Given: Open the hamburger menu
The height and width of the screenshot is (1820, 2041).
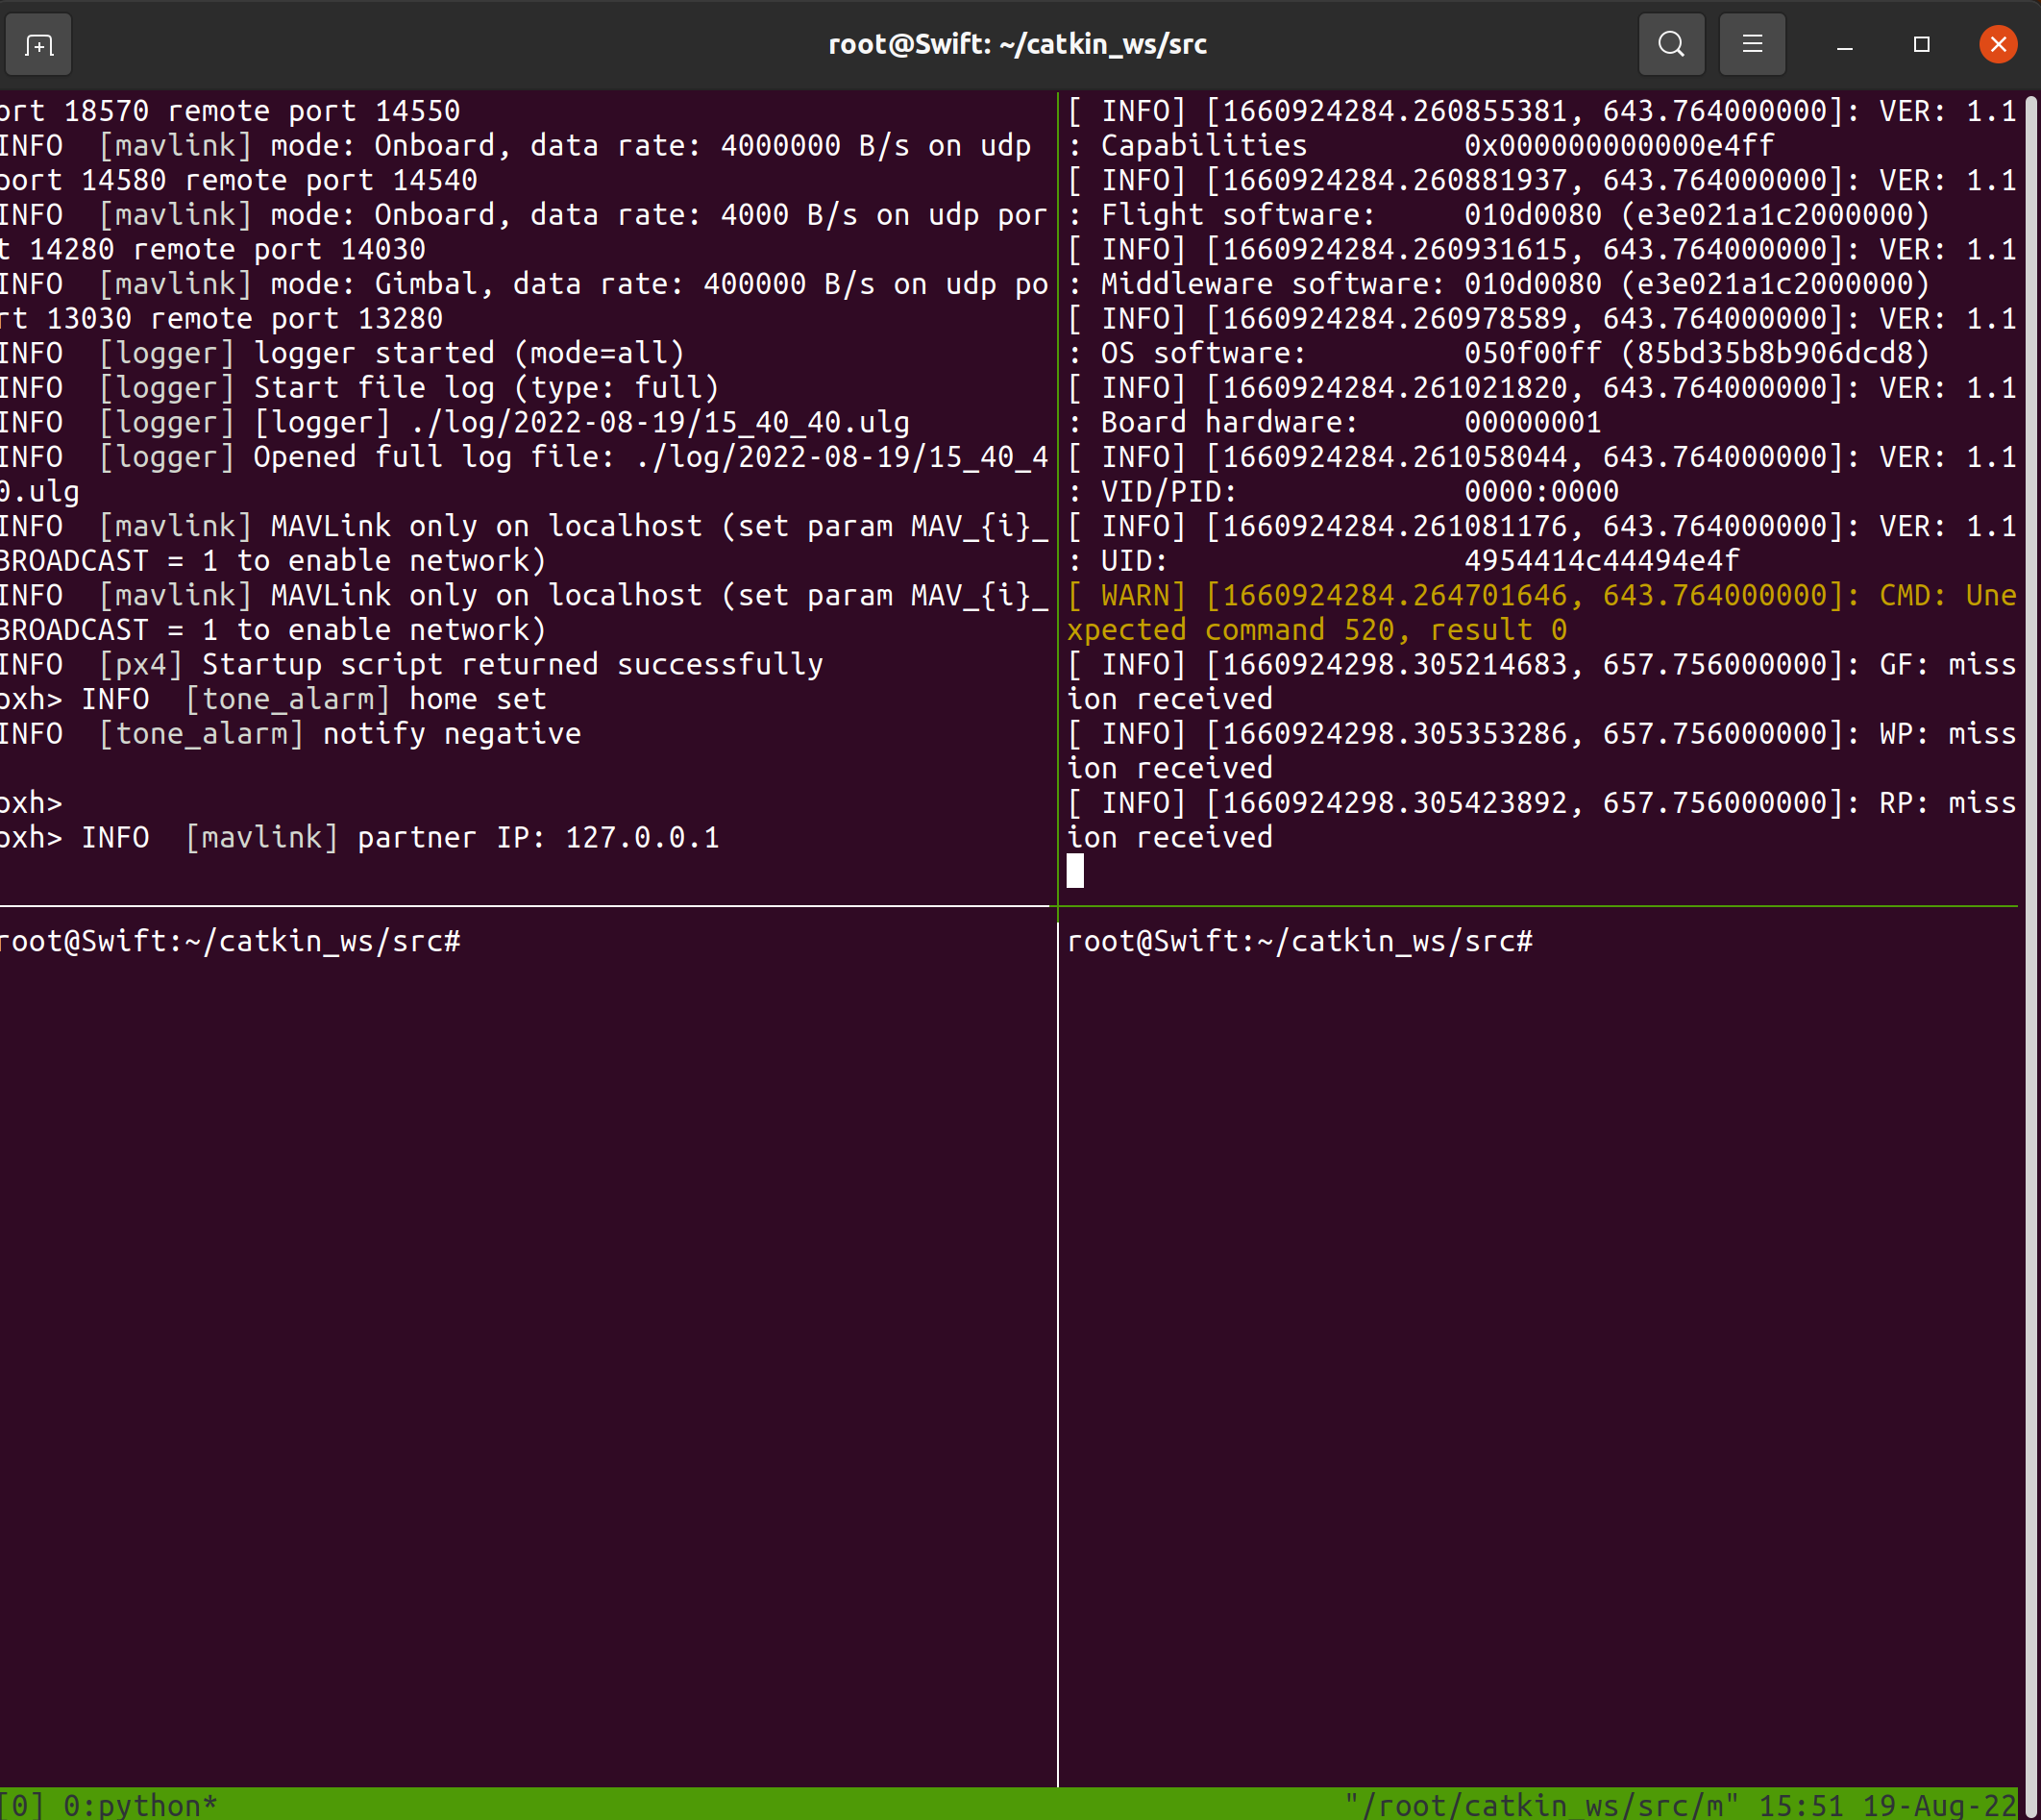Looking at the screenshot, I should [x=1752, y=45].
